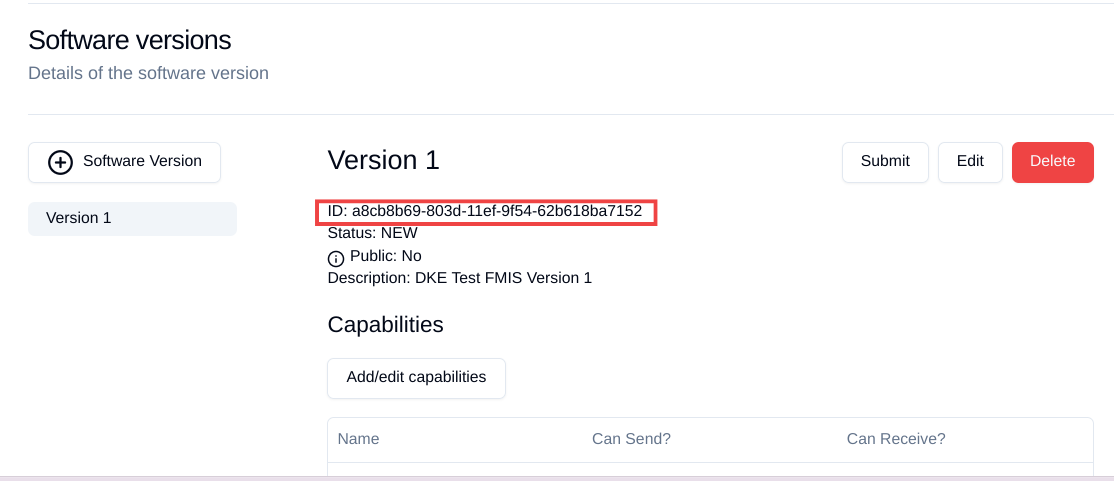This screenshot has width=1114, height=481.
Task: Select Version 1 in the sidebar list
Action: [x=132, y=218]
